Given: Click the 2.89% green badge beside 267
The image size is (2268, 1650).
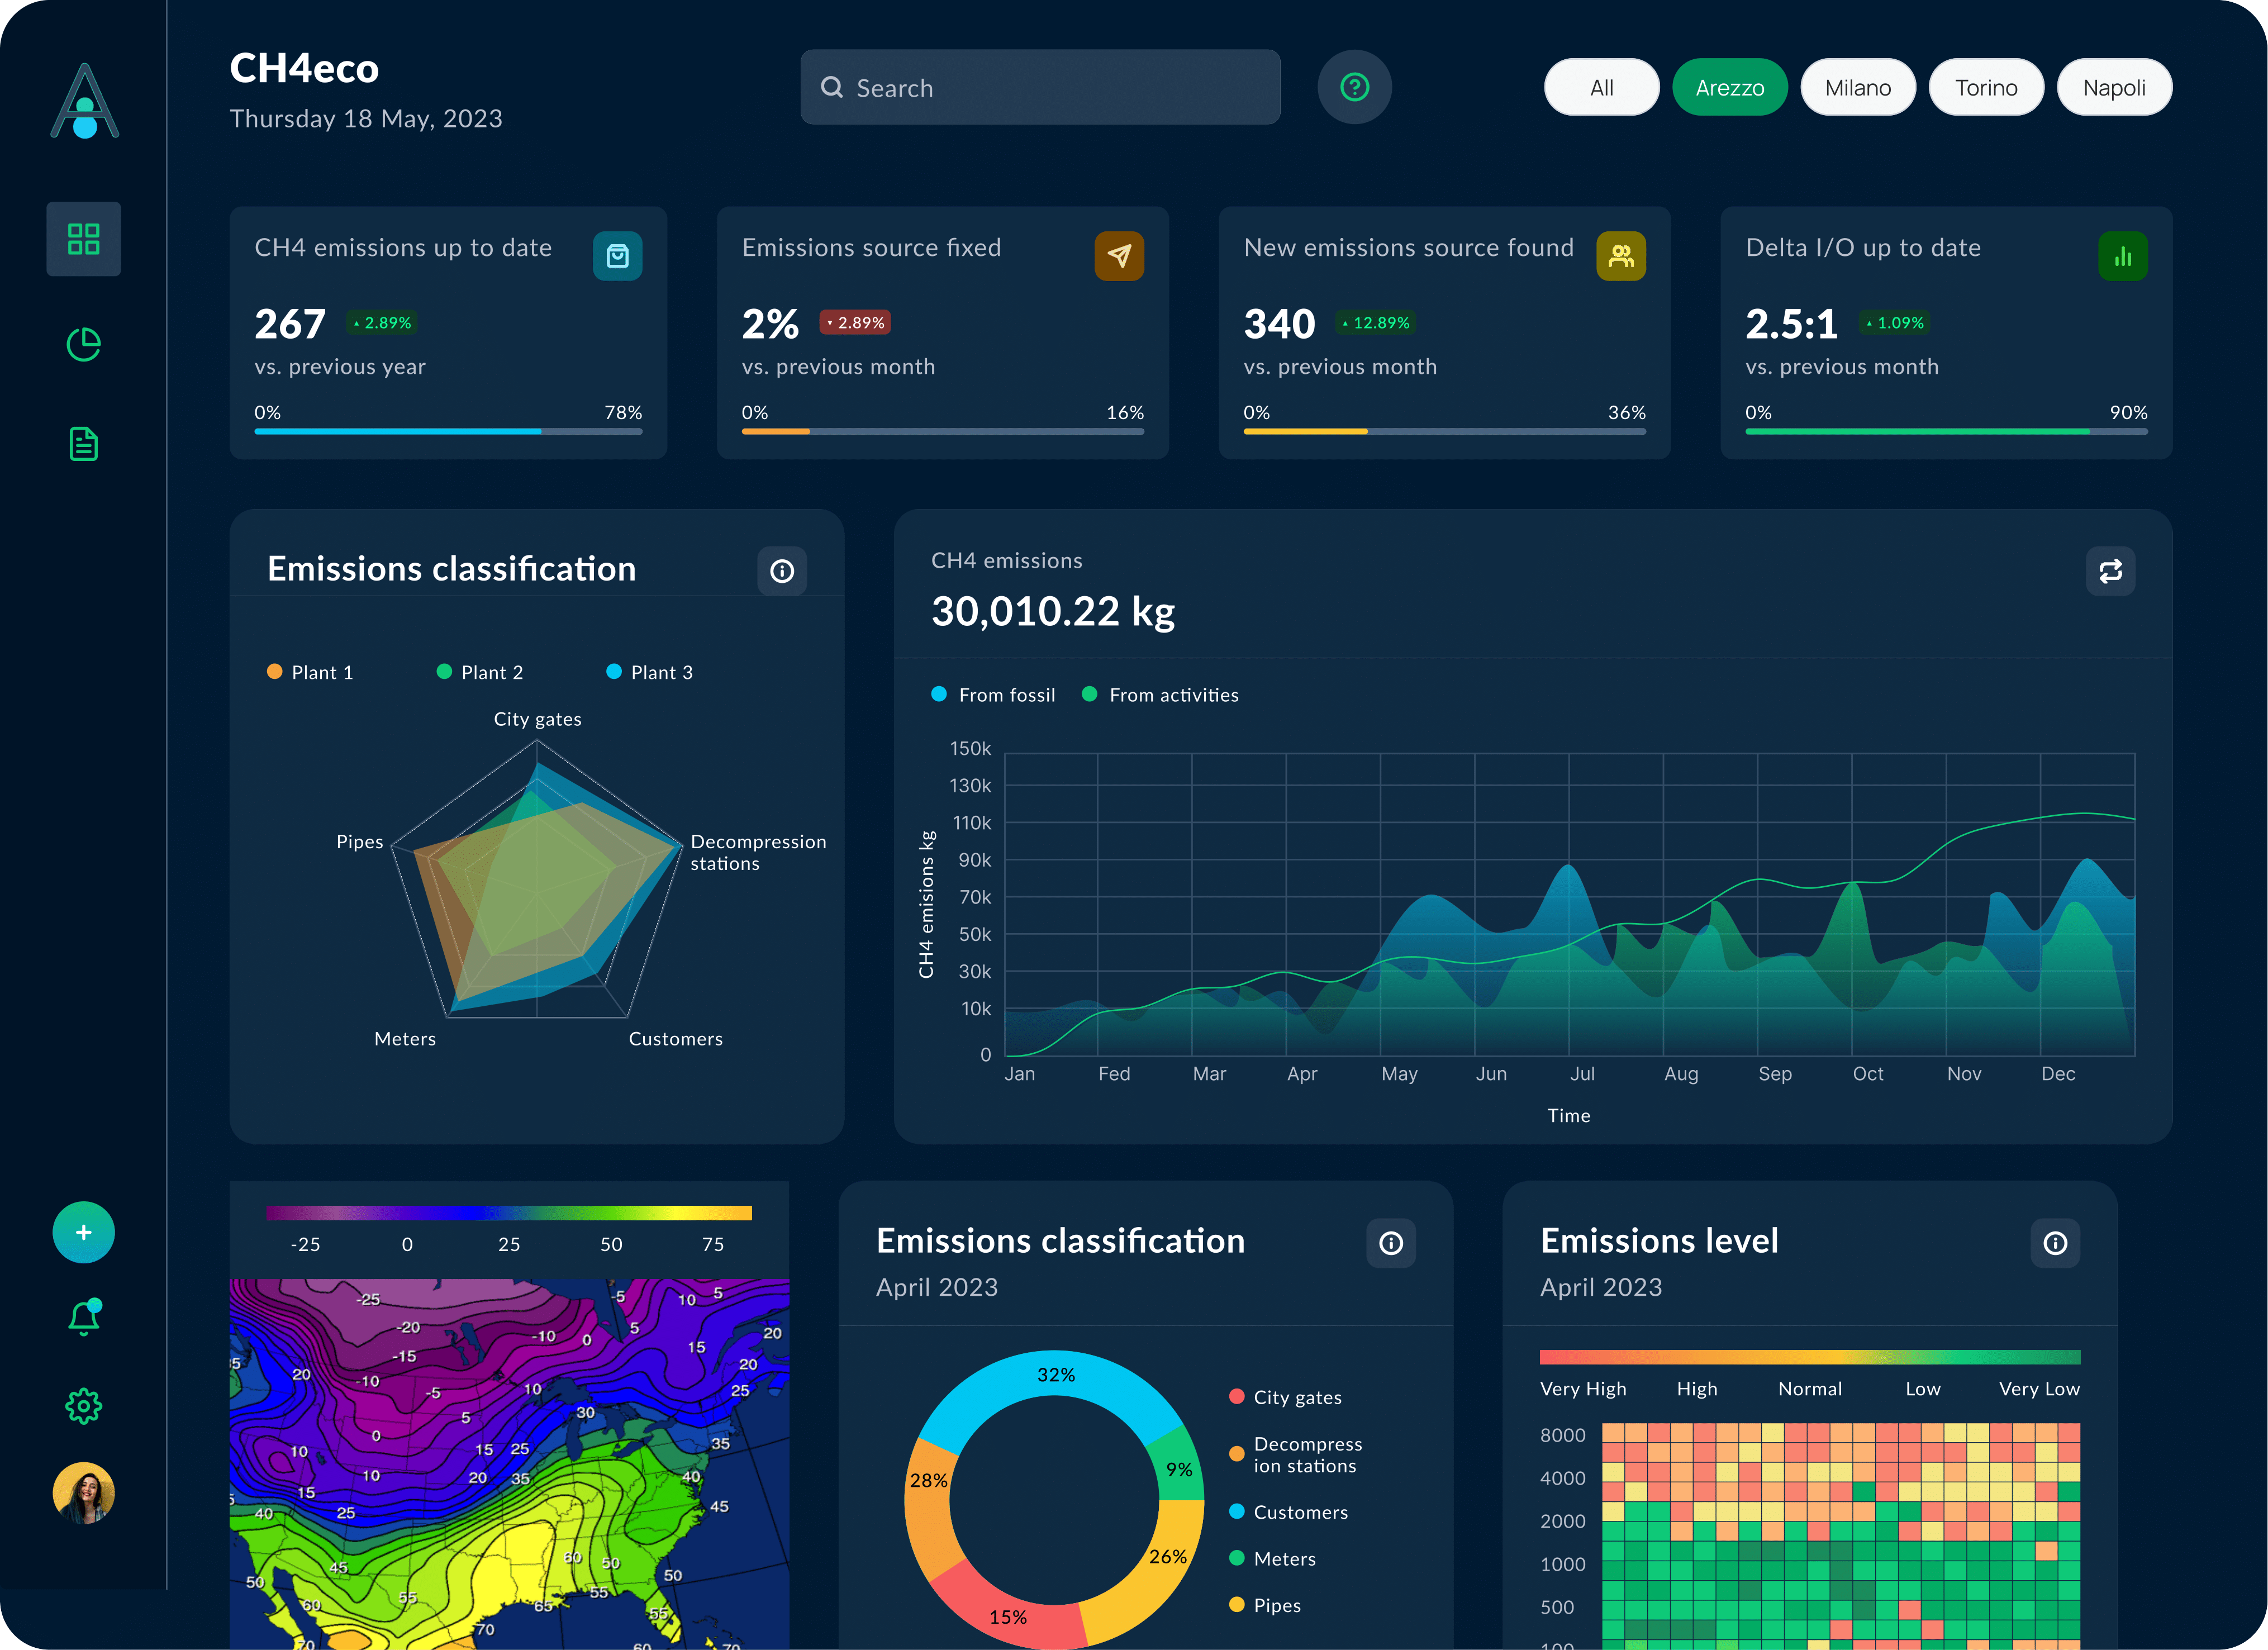Looking at the screenshot, I should pos(382,322).
